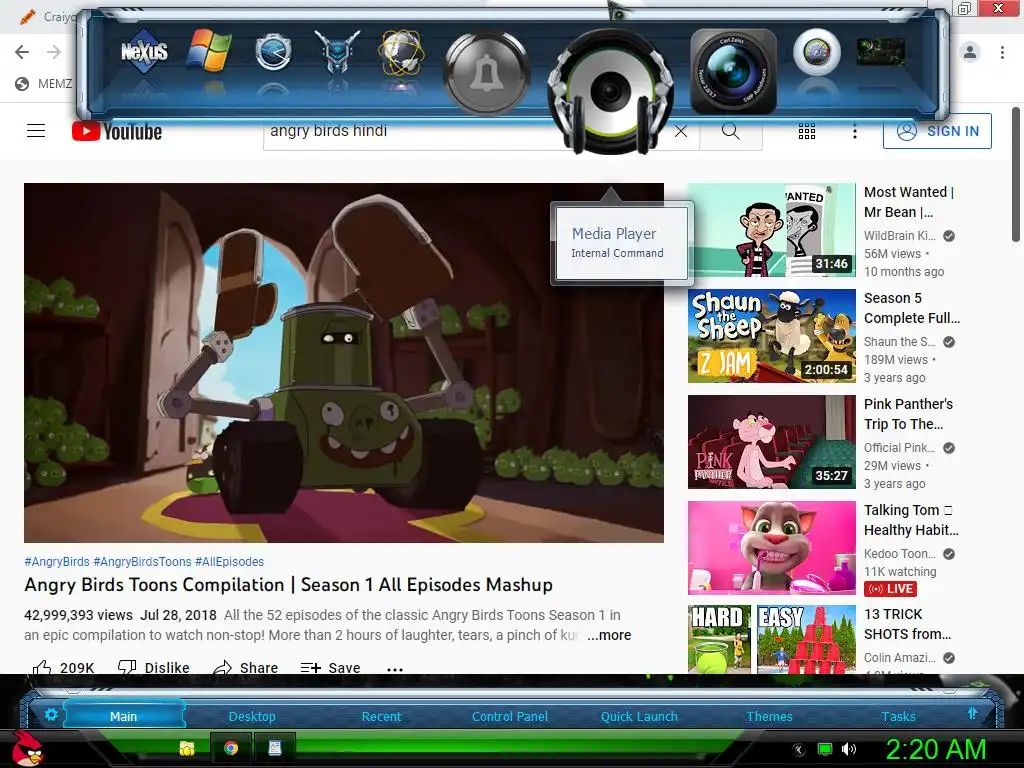This screenshot has height=768, width=1024.
Task: Click the browser back arrow
Action: point(22,52)
